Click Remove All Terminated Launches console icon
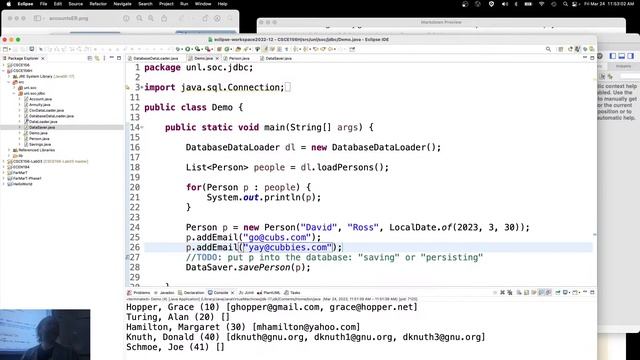The height and width of the screenshot is (360, 640). tap(510, 293)
